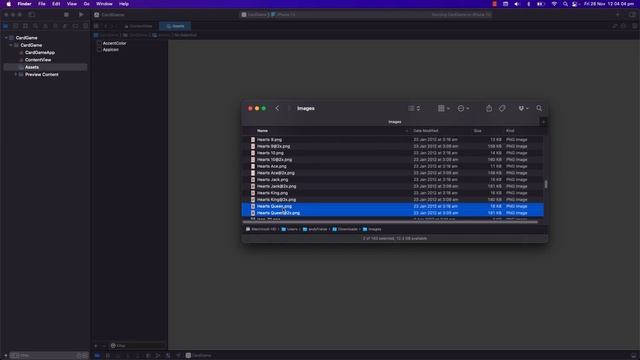The width and height of the screenshot is (640, 360).
Task: Open File menu
Action: click(x=42, y=4)
